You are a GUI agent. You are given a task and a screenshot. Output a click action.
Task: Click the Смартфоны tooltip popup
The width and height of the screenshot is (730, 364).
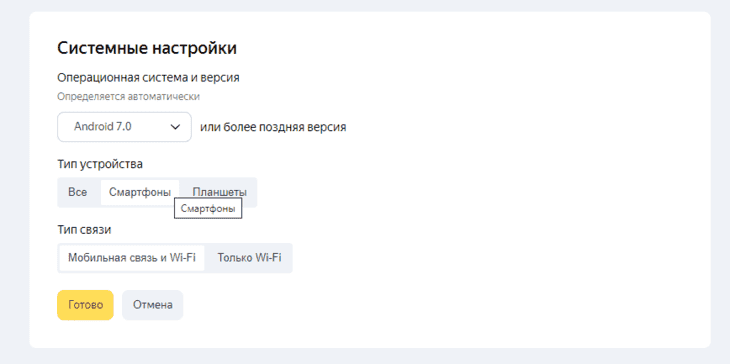[208, 209]
